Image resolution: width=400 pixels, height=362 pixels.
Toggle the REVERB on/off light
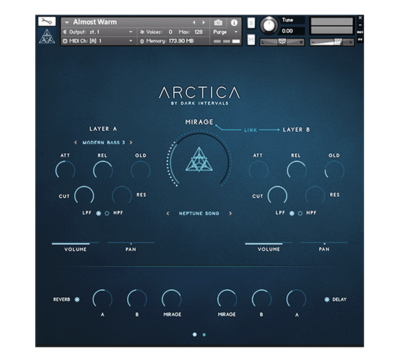click(77, 299)
